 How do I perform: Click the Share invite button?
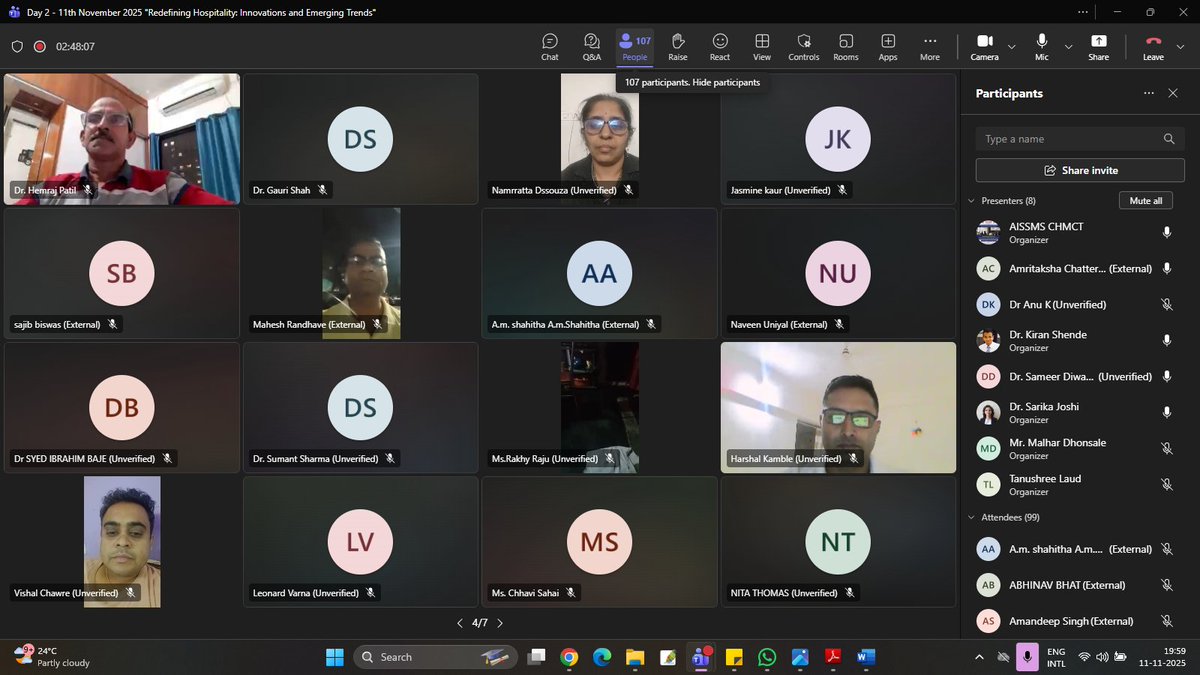tap(1080, 170)
